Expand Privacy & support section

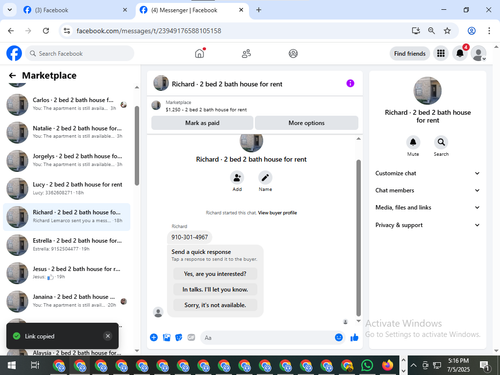[428, 225]
